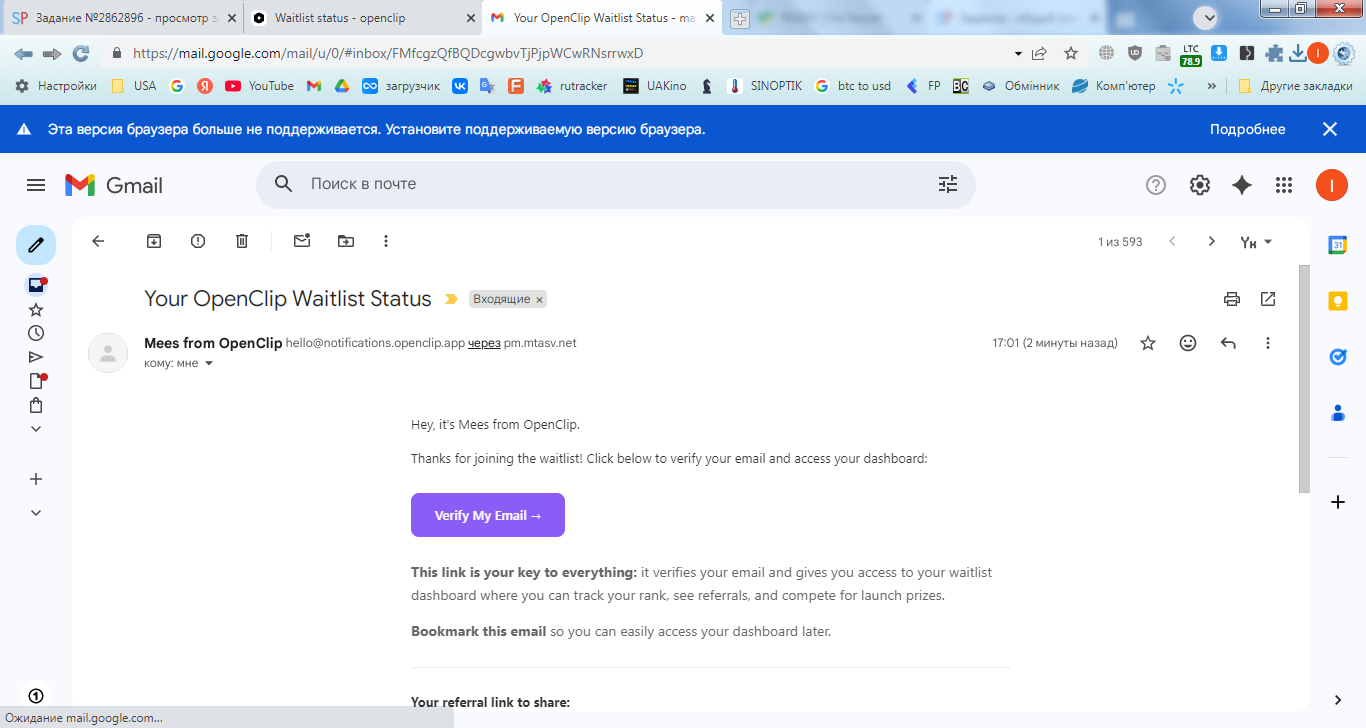Viewport: 1366px width, 728px height.
Task: Click 'Подробнее' in browser warning bar
Action: (1247, 129)
